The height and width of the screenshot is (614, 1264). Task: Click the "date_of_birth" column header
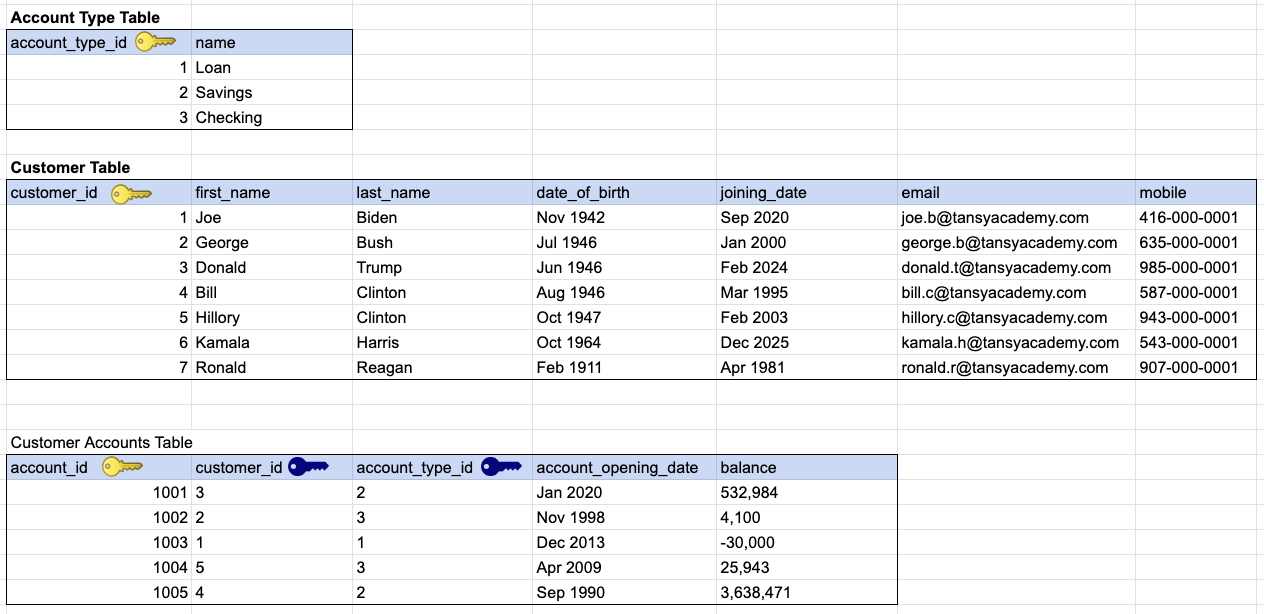pyautogui.click(x=625, y=192)
